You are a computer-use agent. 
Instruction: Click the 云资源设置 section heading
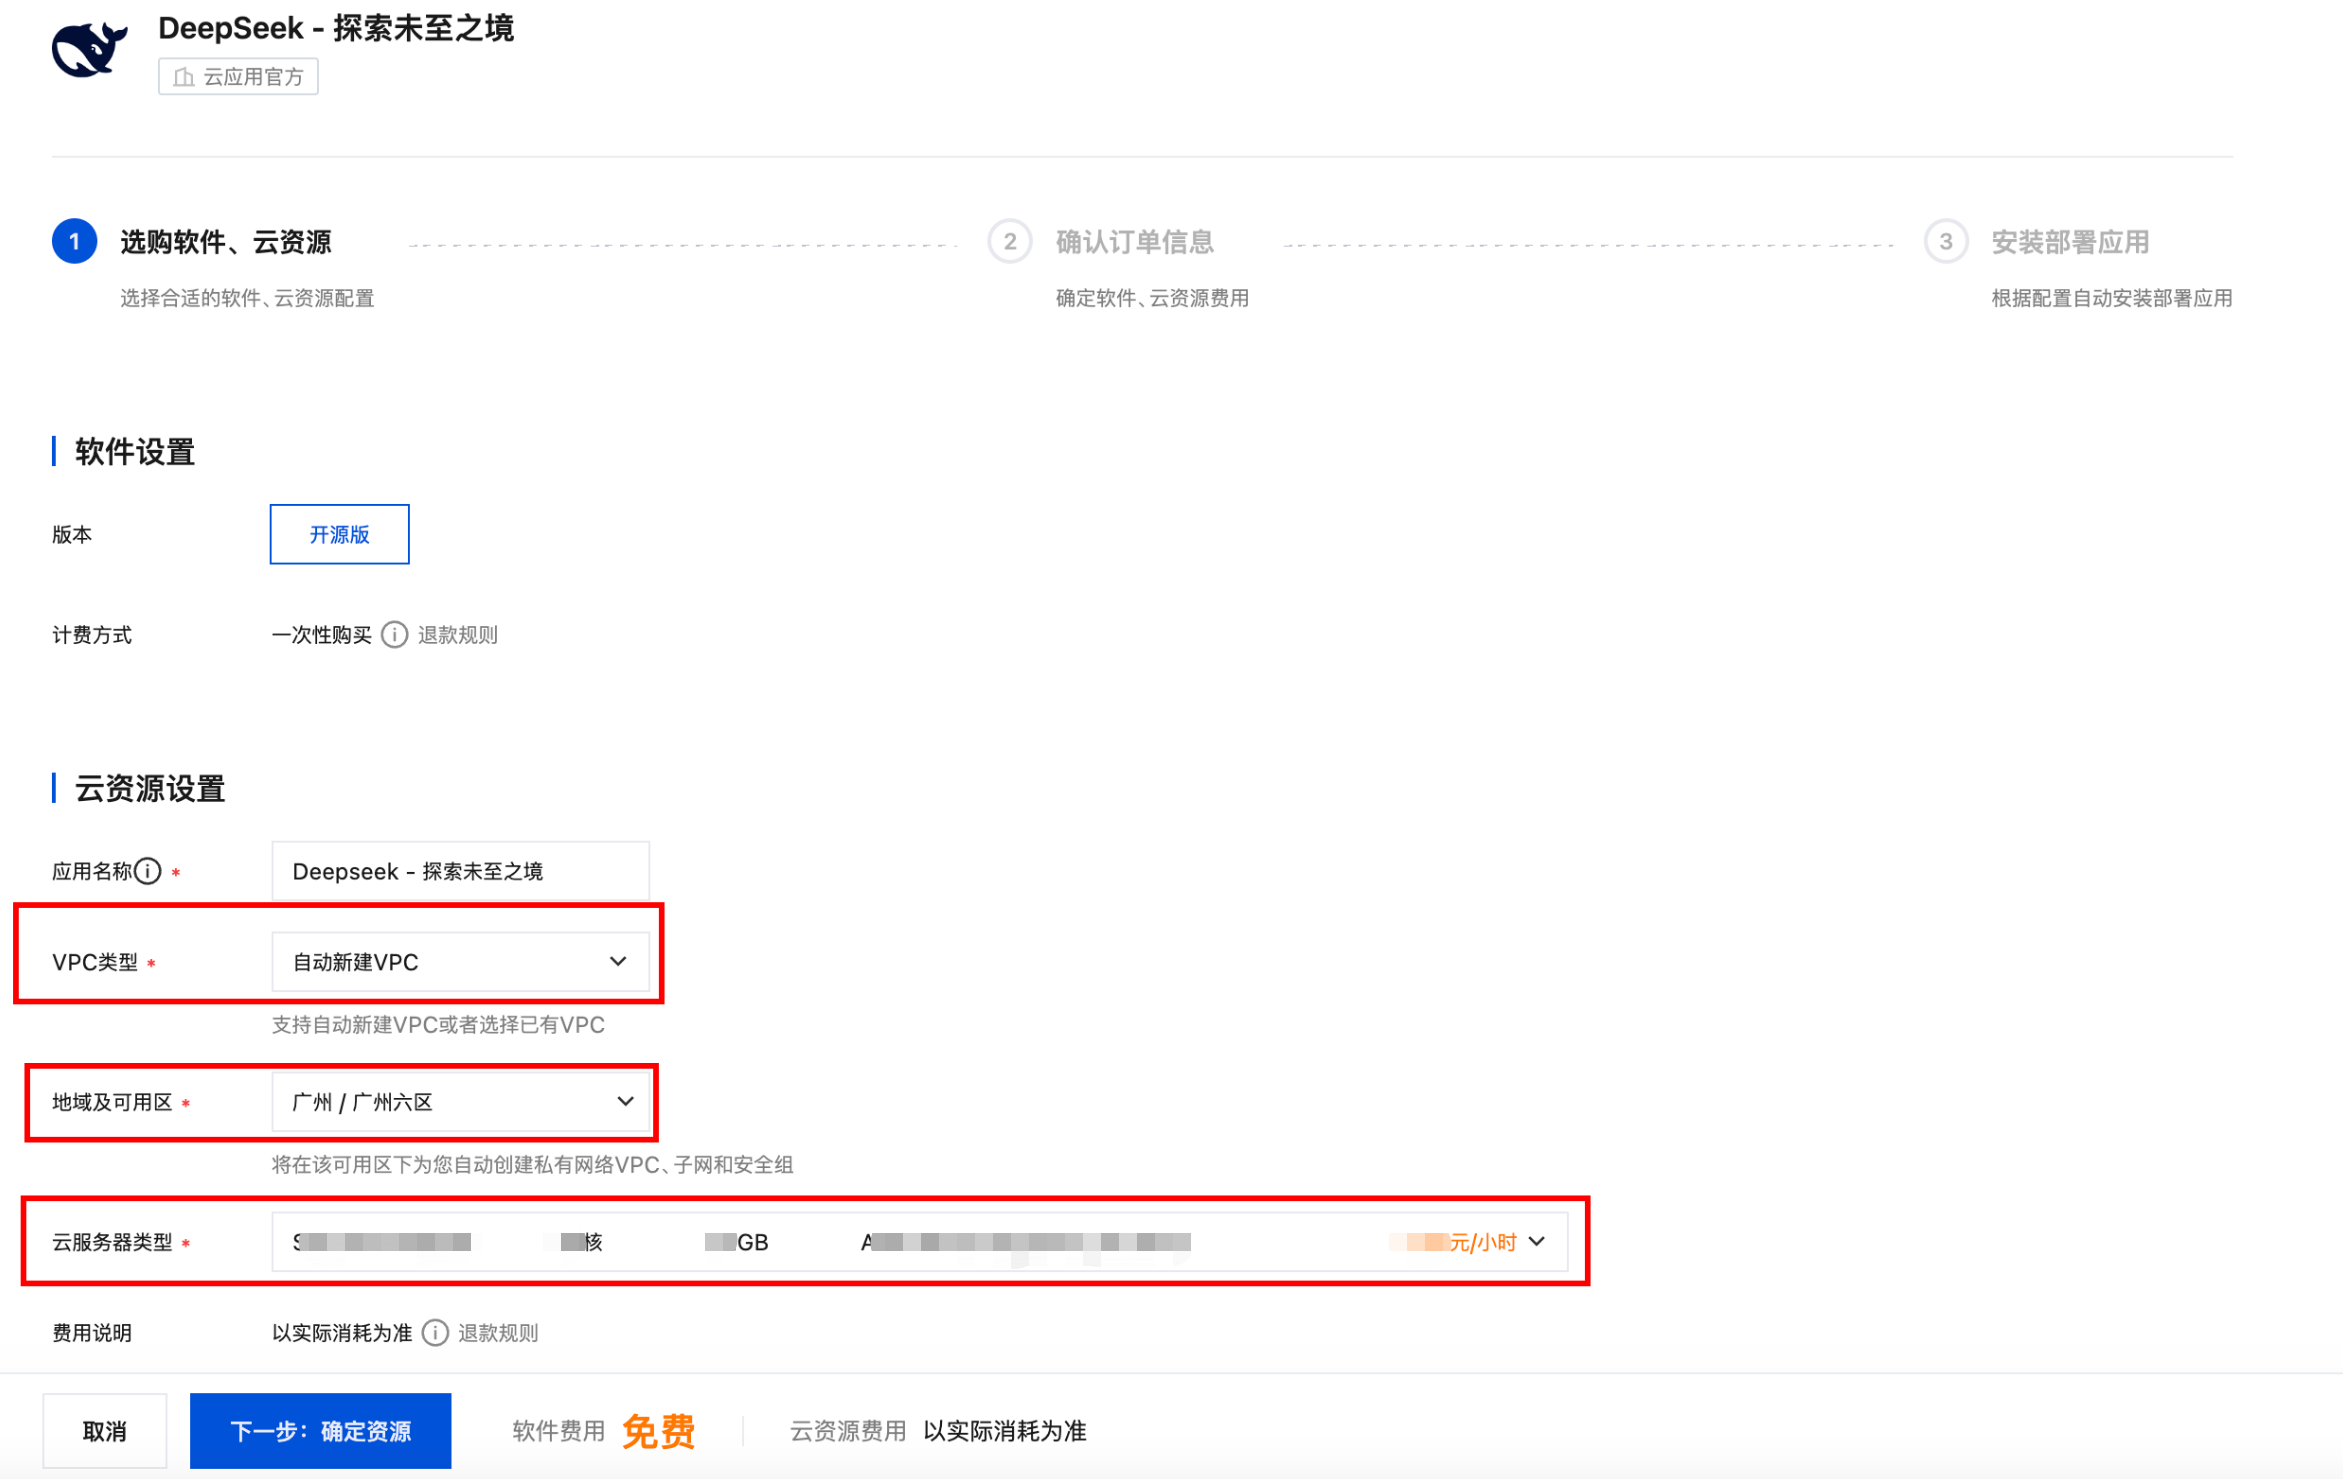click(x=149, y=789)
